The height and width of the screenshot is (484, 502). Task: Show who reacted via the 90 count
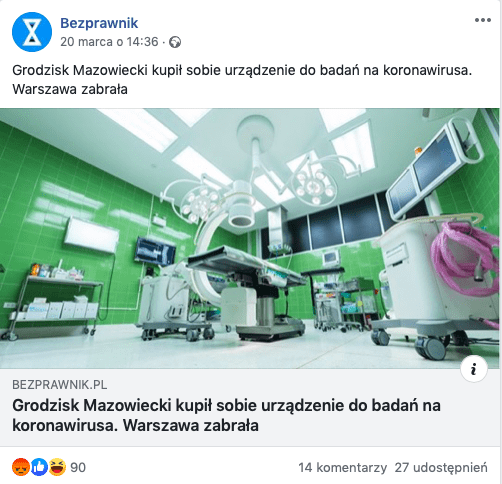78,467
